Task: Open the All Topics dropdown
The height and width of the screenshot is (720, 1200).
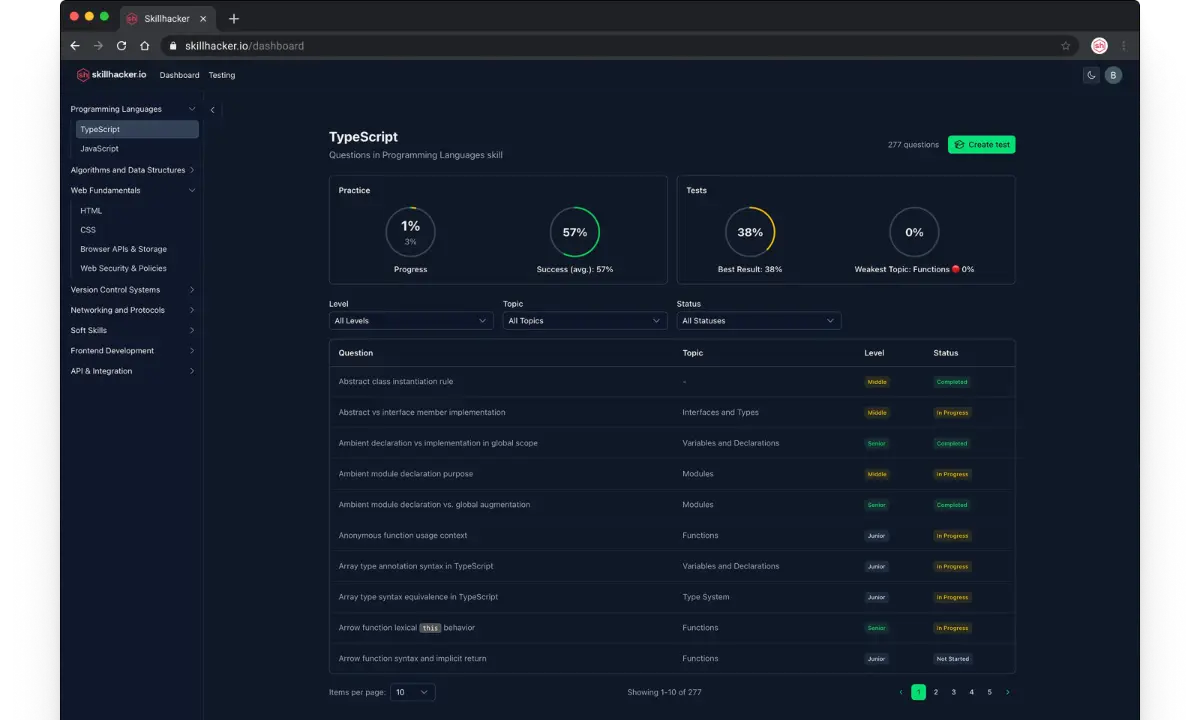Action: 585,321
